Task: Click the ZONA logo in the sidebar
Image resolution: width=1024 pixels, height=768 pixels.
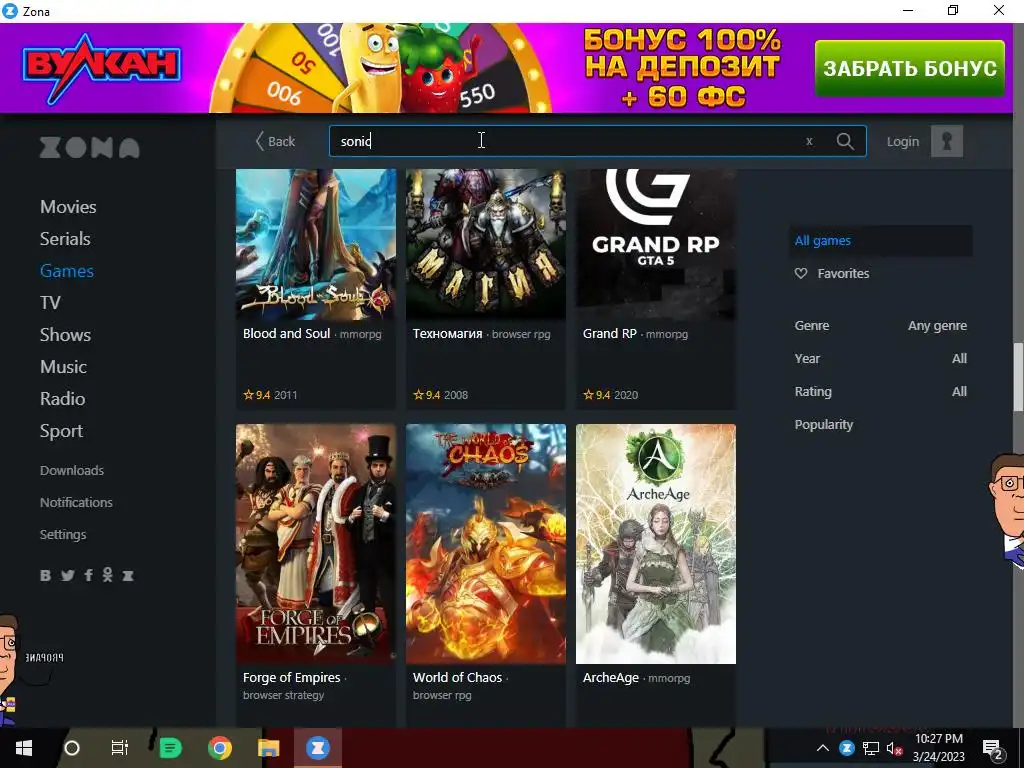Action: [x=89, y=148]
